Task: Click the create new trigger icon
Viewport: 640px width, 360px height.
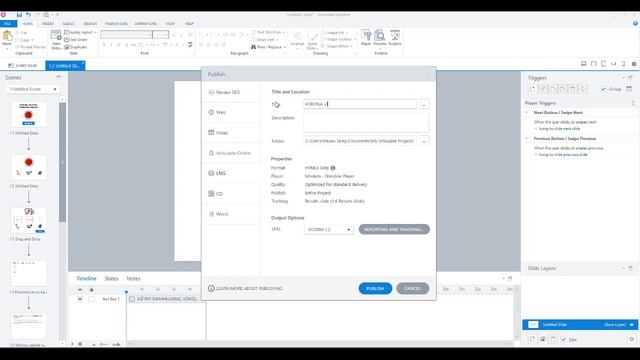Action: pyautogui.click(x=533, y=89)
